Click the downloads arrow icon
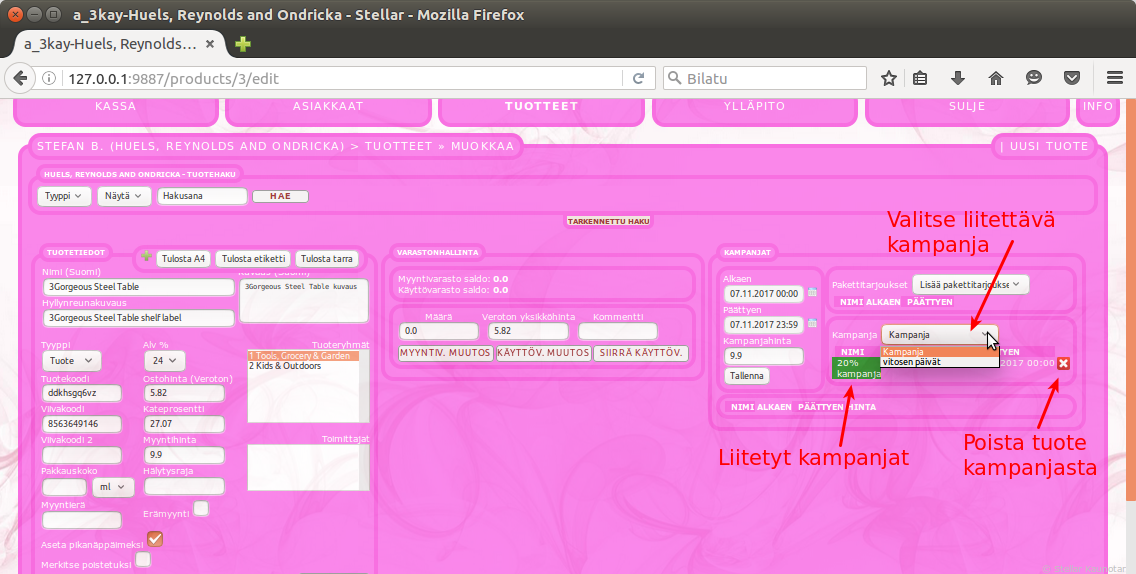1136x574 pixels. [x=957, y=78]
